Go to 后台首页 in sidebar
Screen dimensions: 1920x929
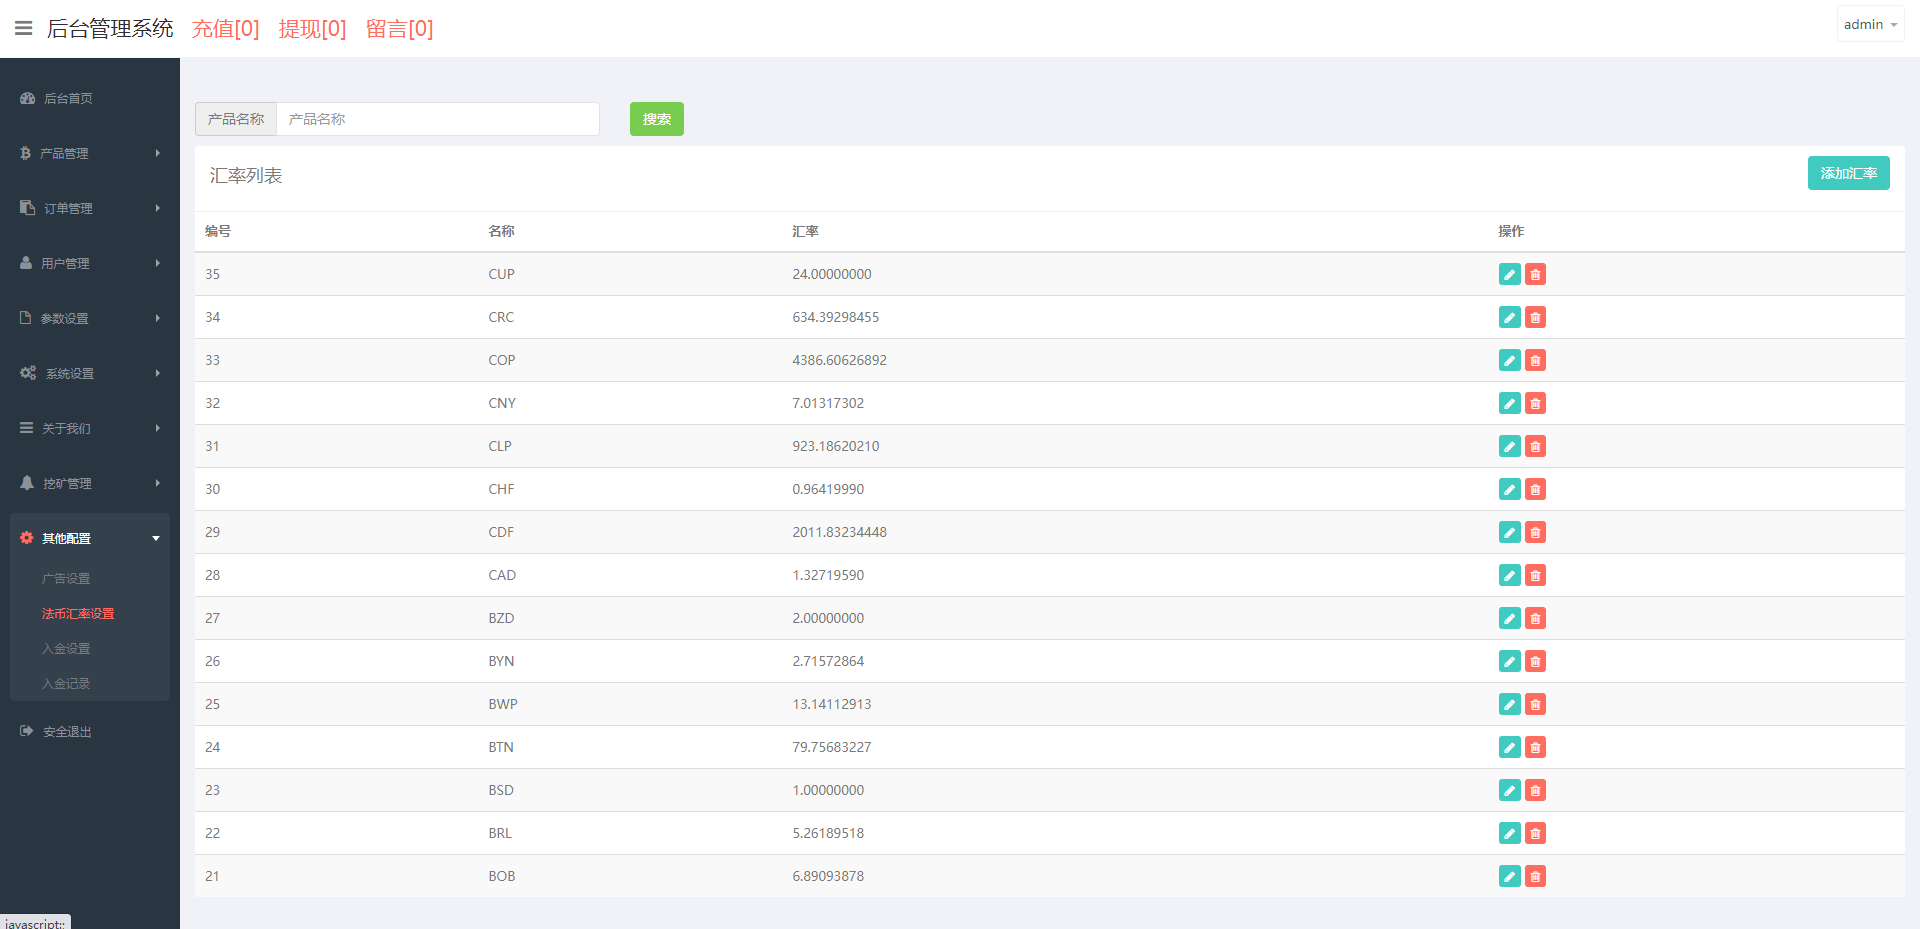click(x=68, y=98)
